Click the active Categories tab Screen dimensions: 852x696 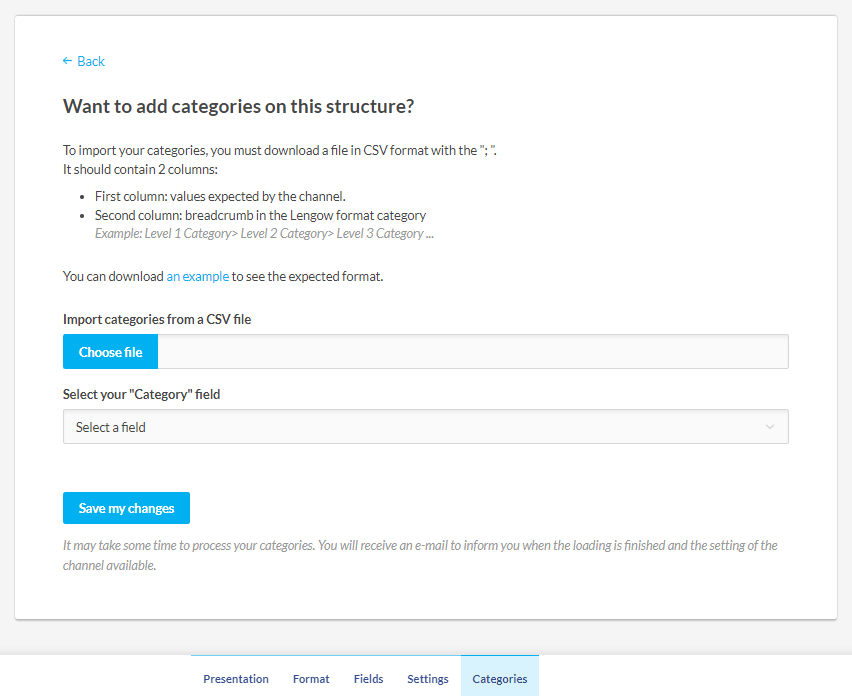500,679
